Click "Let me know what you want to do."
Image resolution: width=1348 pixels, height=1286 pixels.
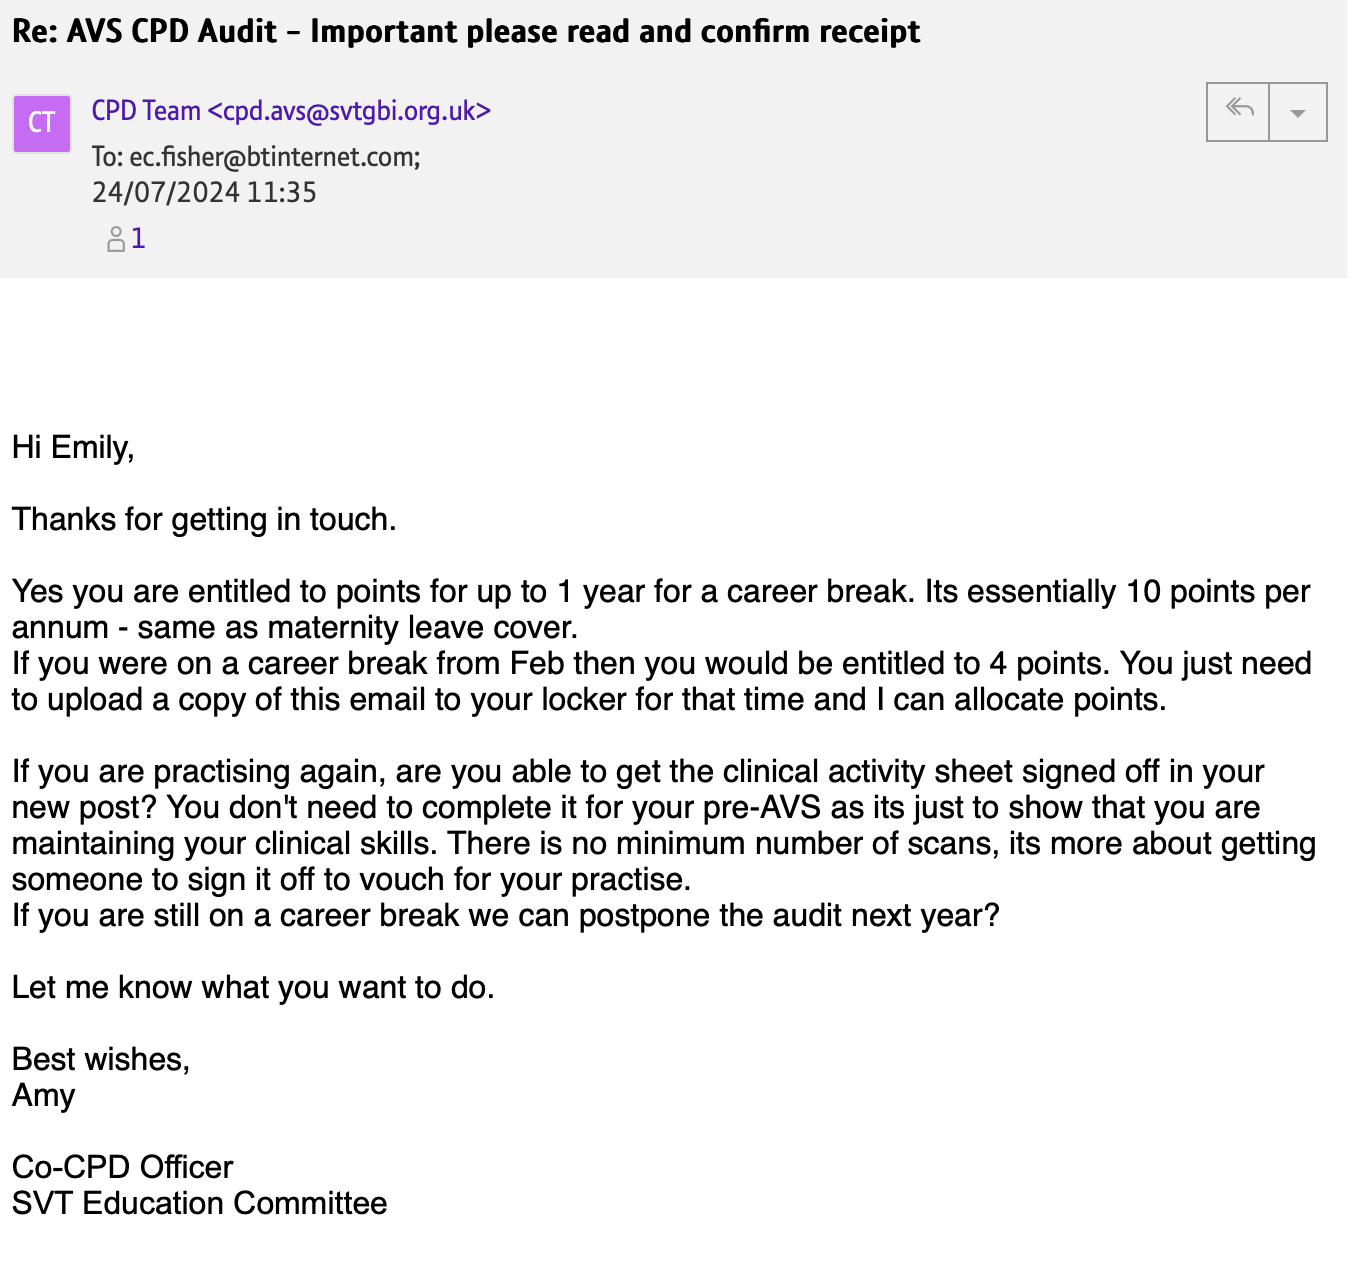[253, 988]
